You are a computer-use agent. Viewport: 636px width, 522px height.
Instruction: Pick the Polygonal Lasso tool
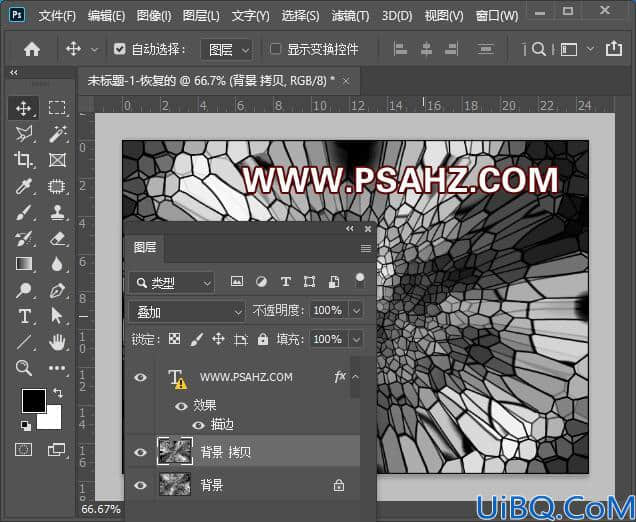[x=24, y=134]
